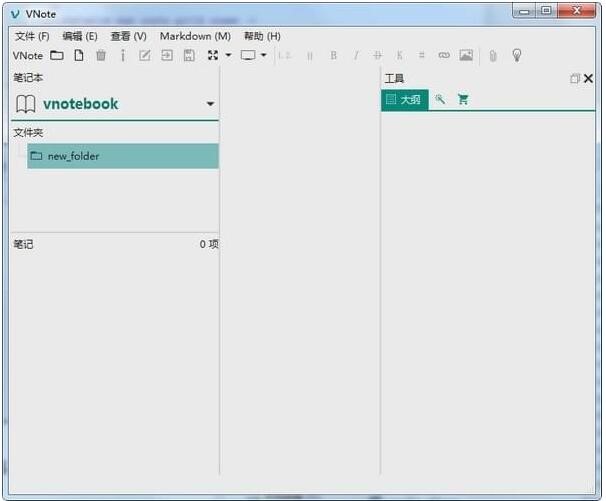The width and height of the screenshot is (606, 501).
Task: Toggle italic formatting in toolbar
Action: coord(356,56)
